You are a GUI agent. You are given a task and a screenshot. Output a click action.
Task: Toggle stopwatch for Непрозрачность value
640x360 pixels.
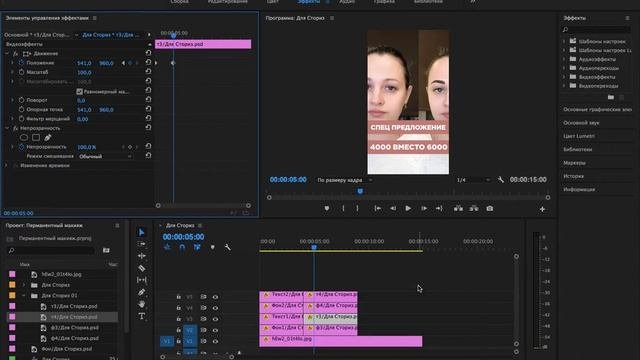[x=21, y=147]
